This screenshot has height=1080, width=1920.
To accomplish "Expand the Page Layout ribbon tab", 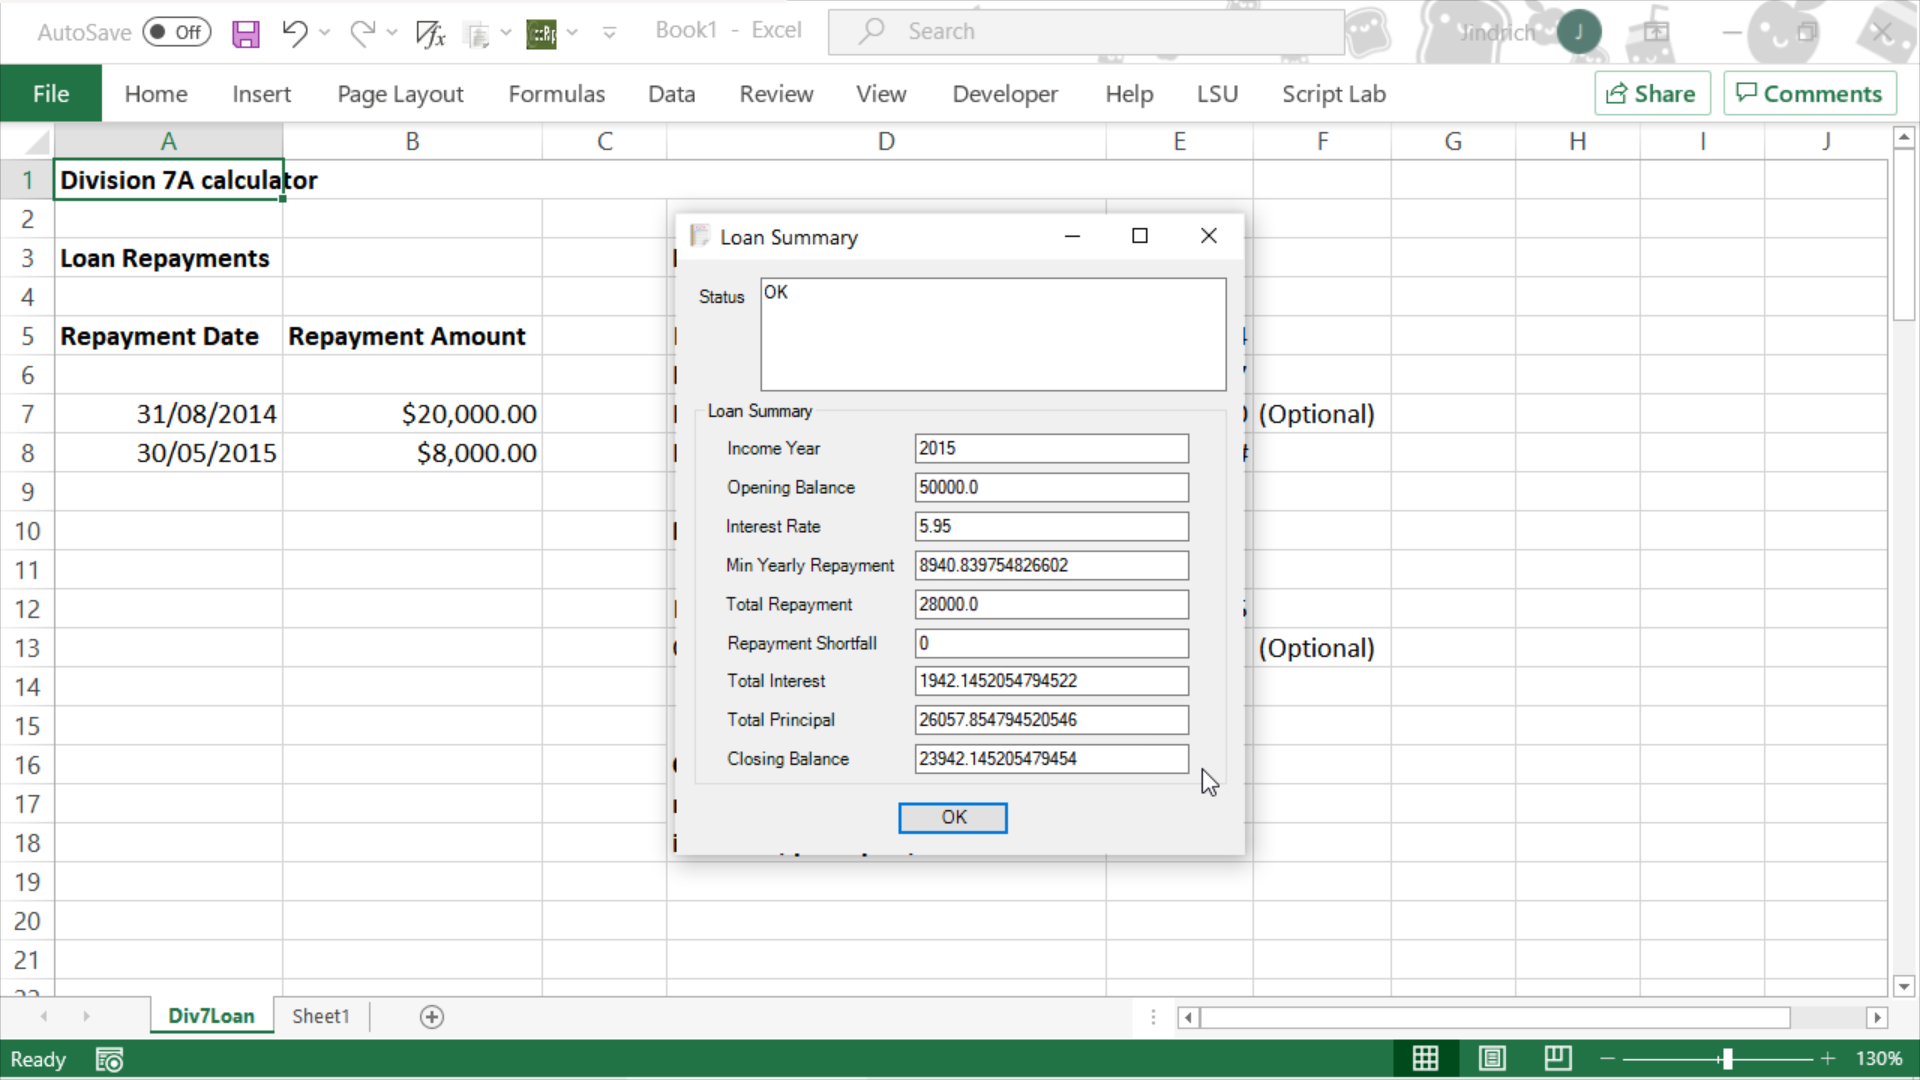I will point(400,94).
